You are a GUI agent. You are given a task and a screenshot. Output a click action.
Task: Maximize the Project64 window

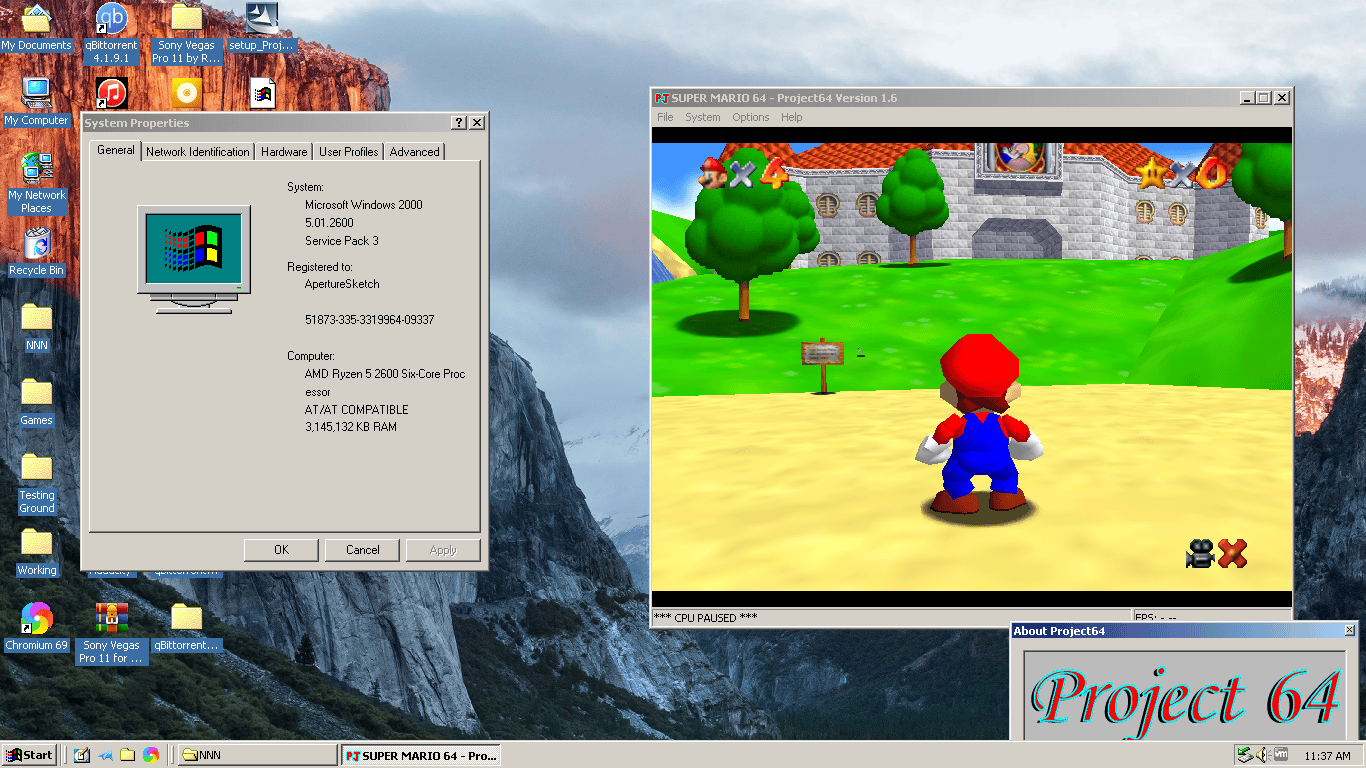(1264, 98)
